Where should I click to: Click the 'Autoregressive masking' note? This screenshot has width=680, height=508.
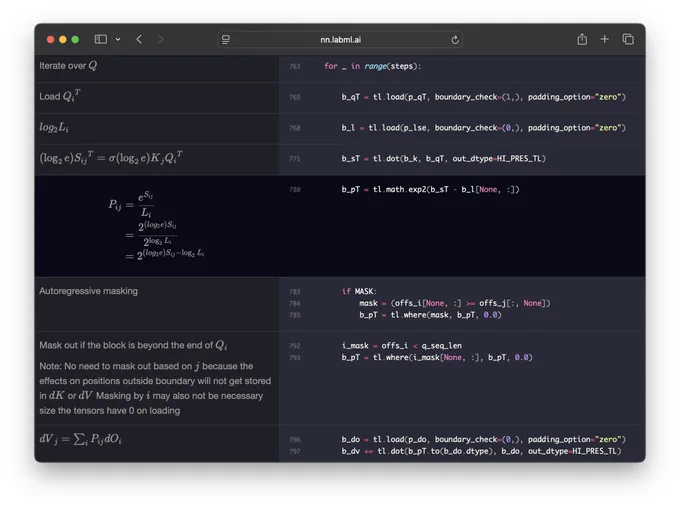pos(88,291)
